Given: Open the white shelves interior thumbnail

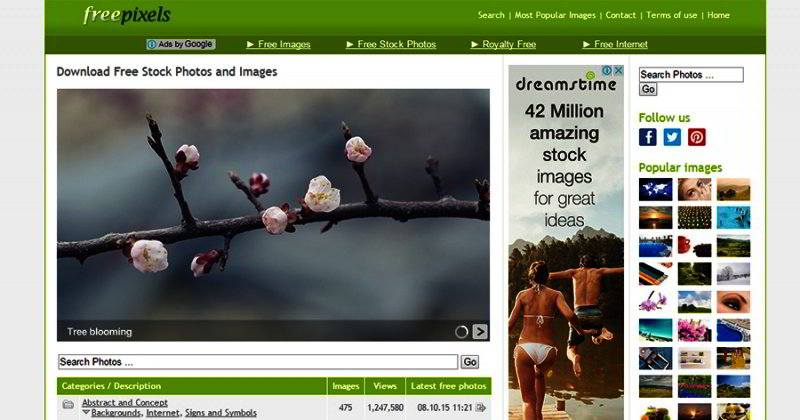Looking at the screenshot, I should point(694,358).
